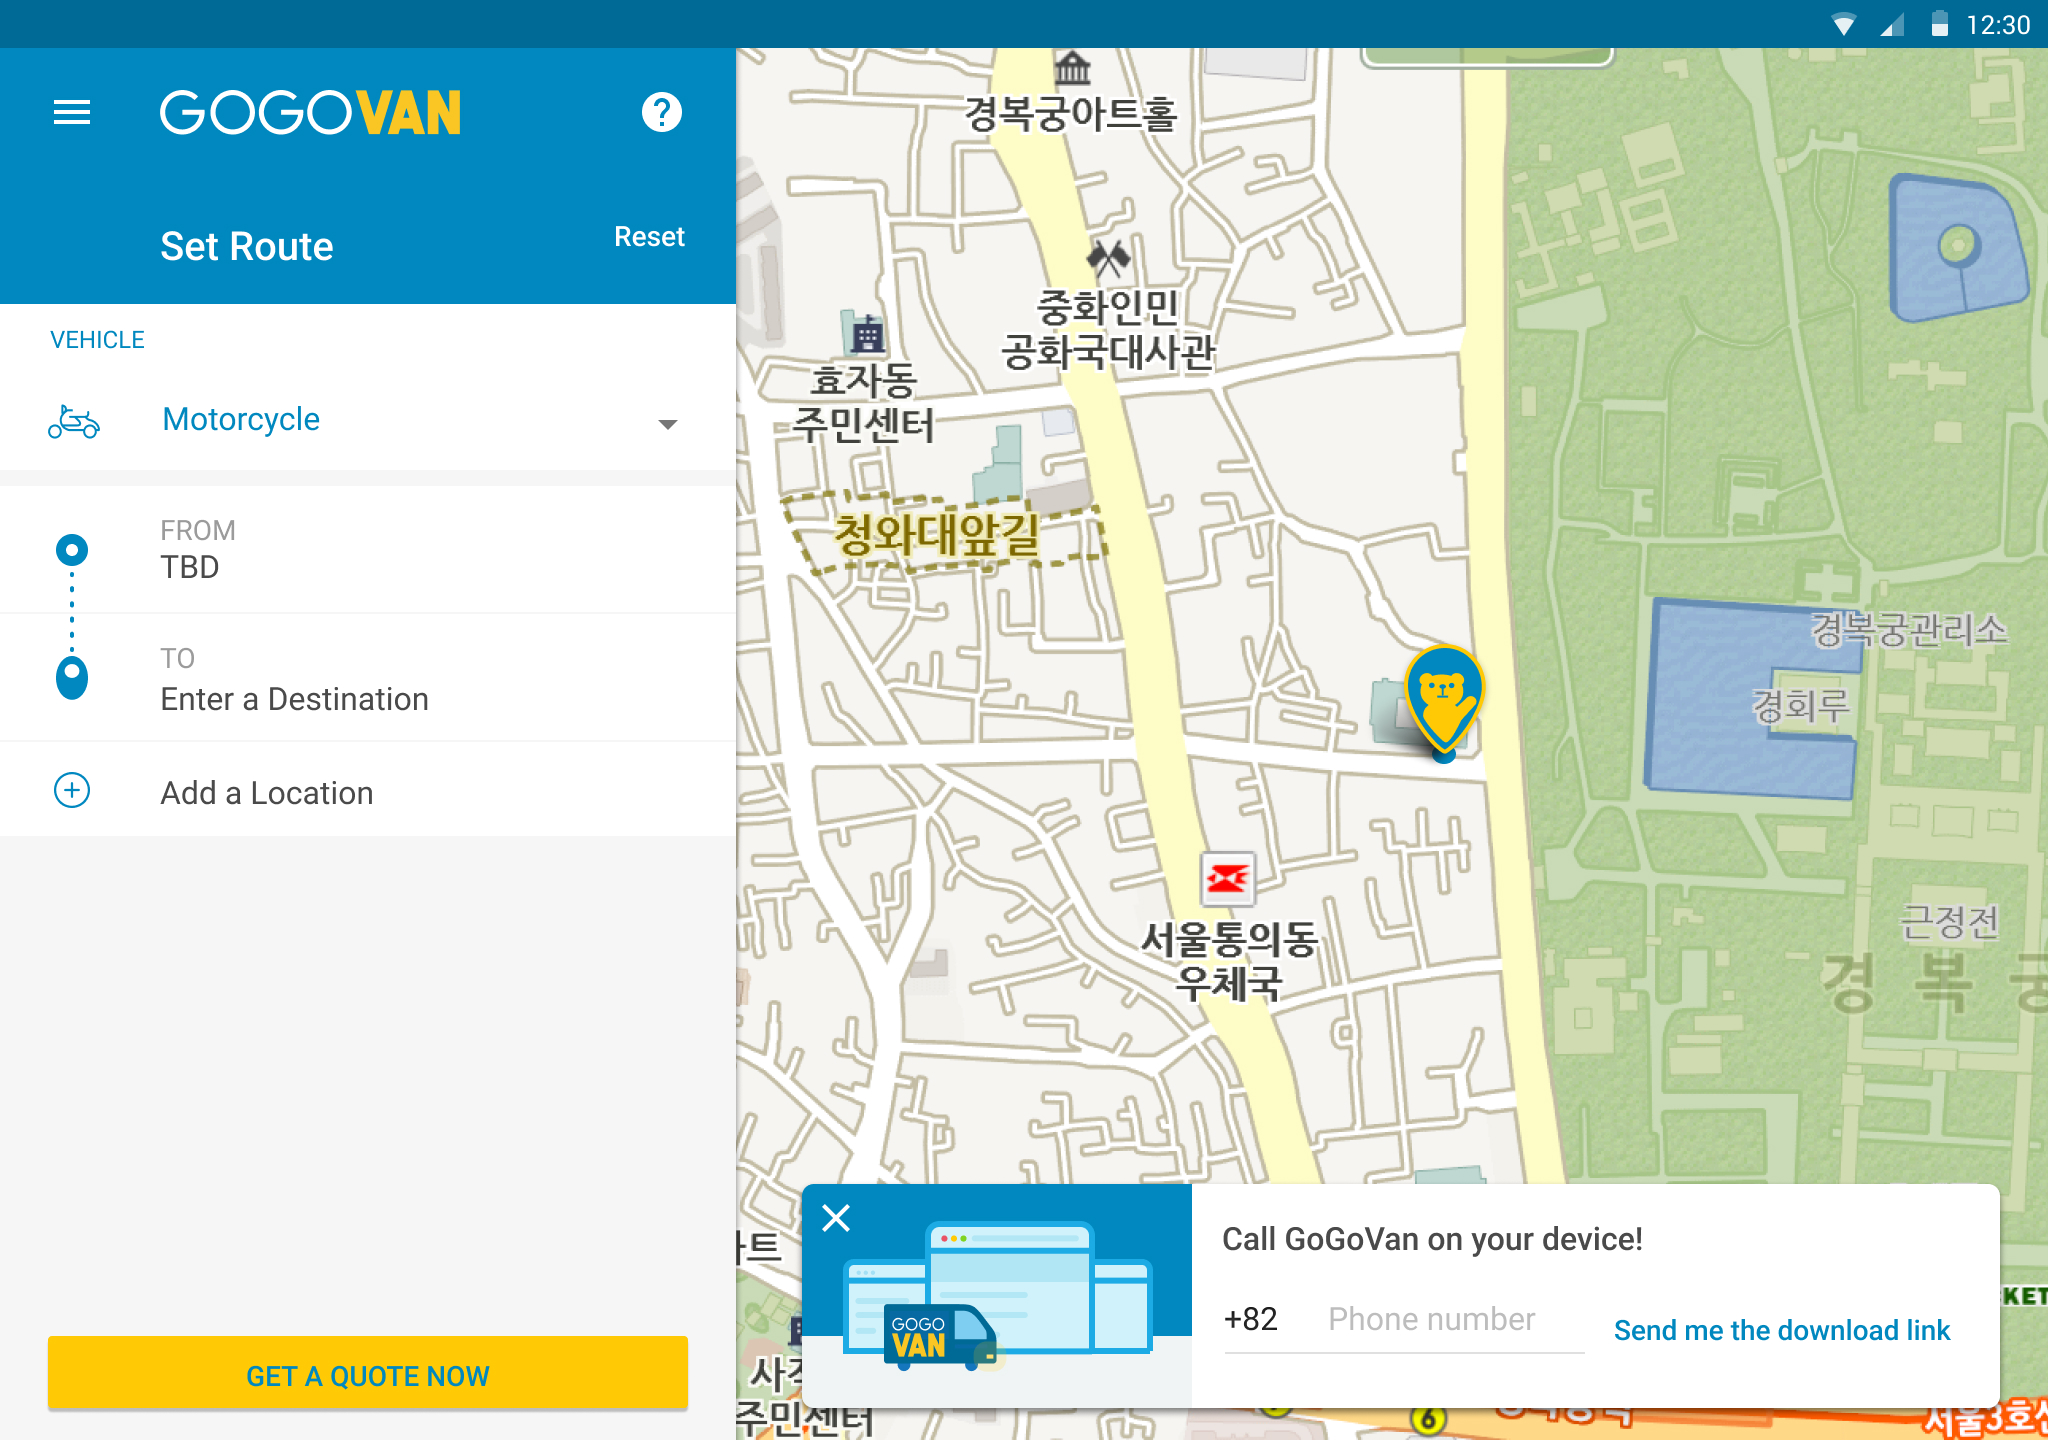Open the hamburger navigation menu

[x=72, y=112]
